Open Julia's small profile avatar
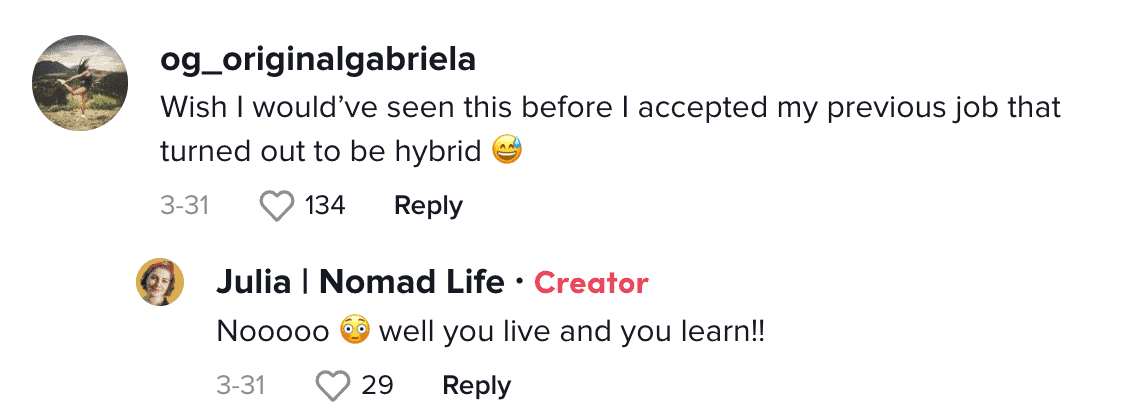The width and height of the screenshot is (1124, 416). (160, 282)
